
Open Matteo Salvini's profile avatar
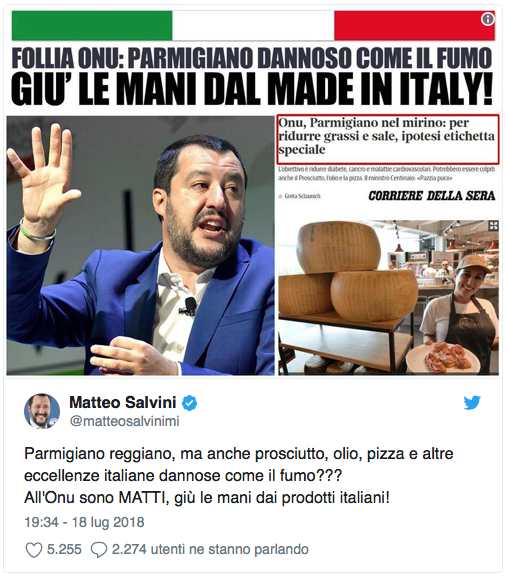[42, 411]
